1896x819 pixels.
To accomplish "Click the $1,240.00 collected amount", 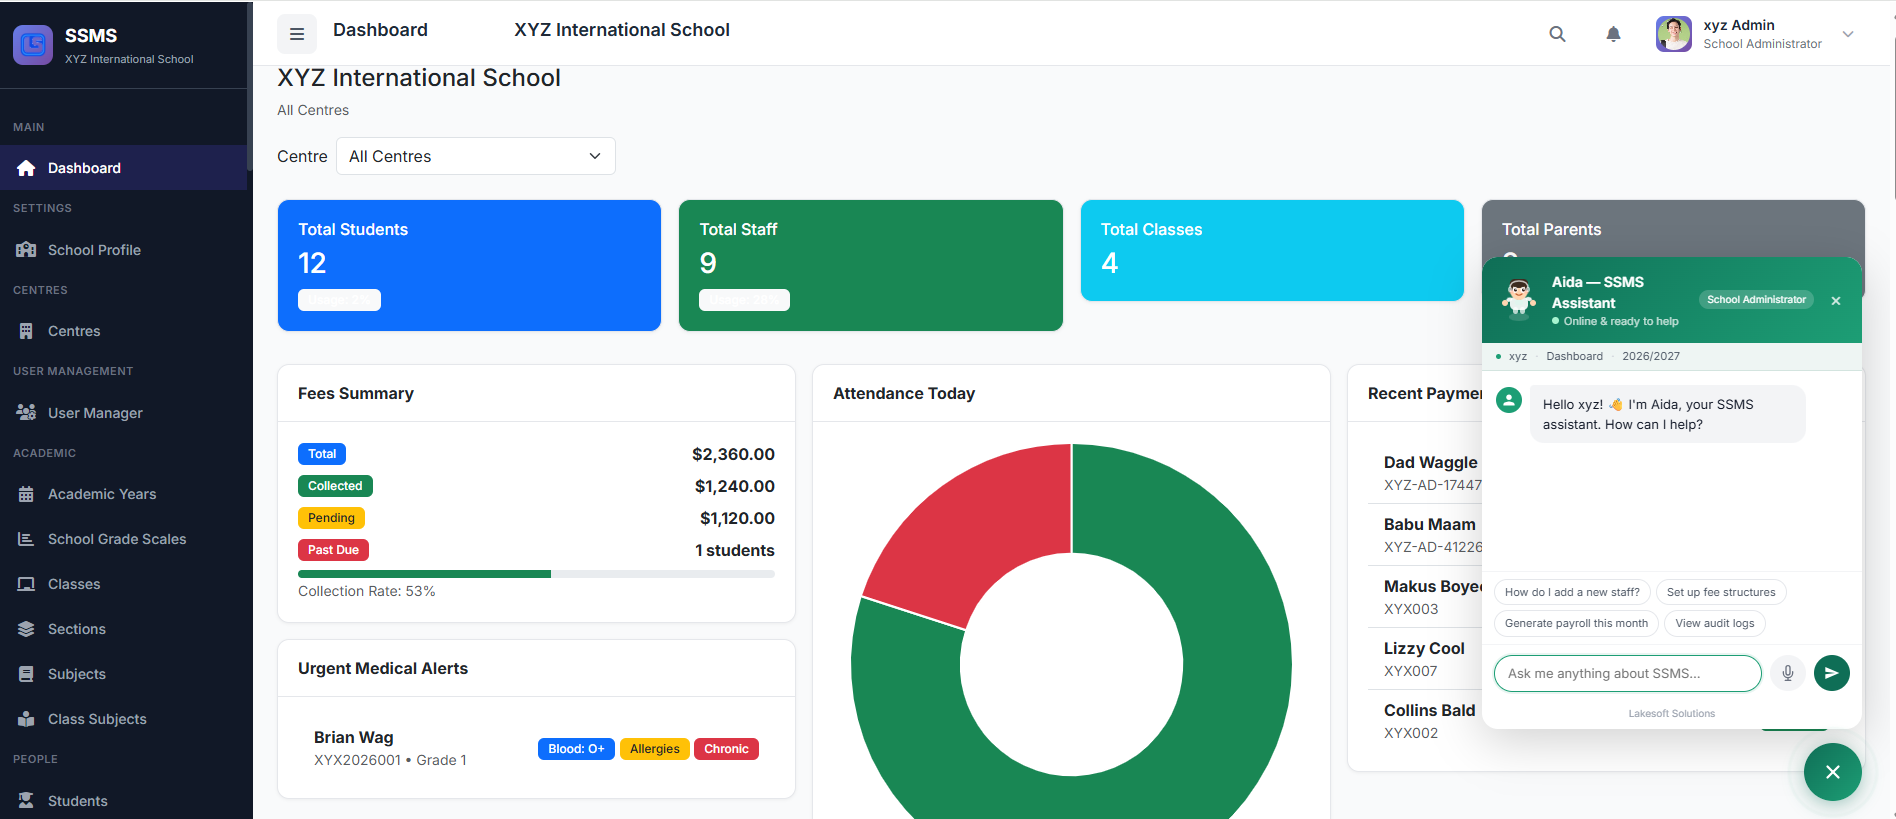I will 735,486.
